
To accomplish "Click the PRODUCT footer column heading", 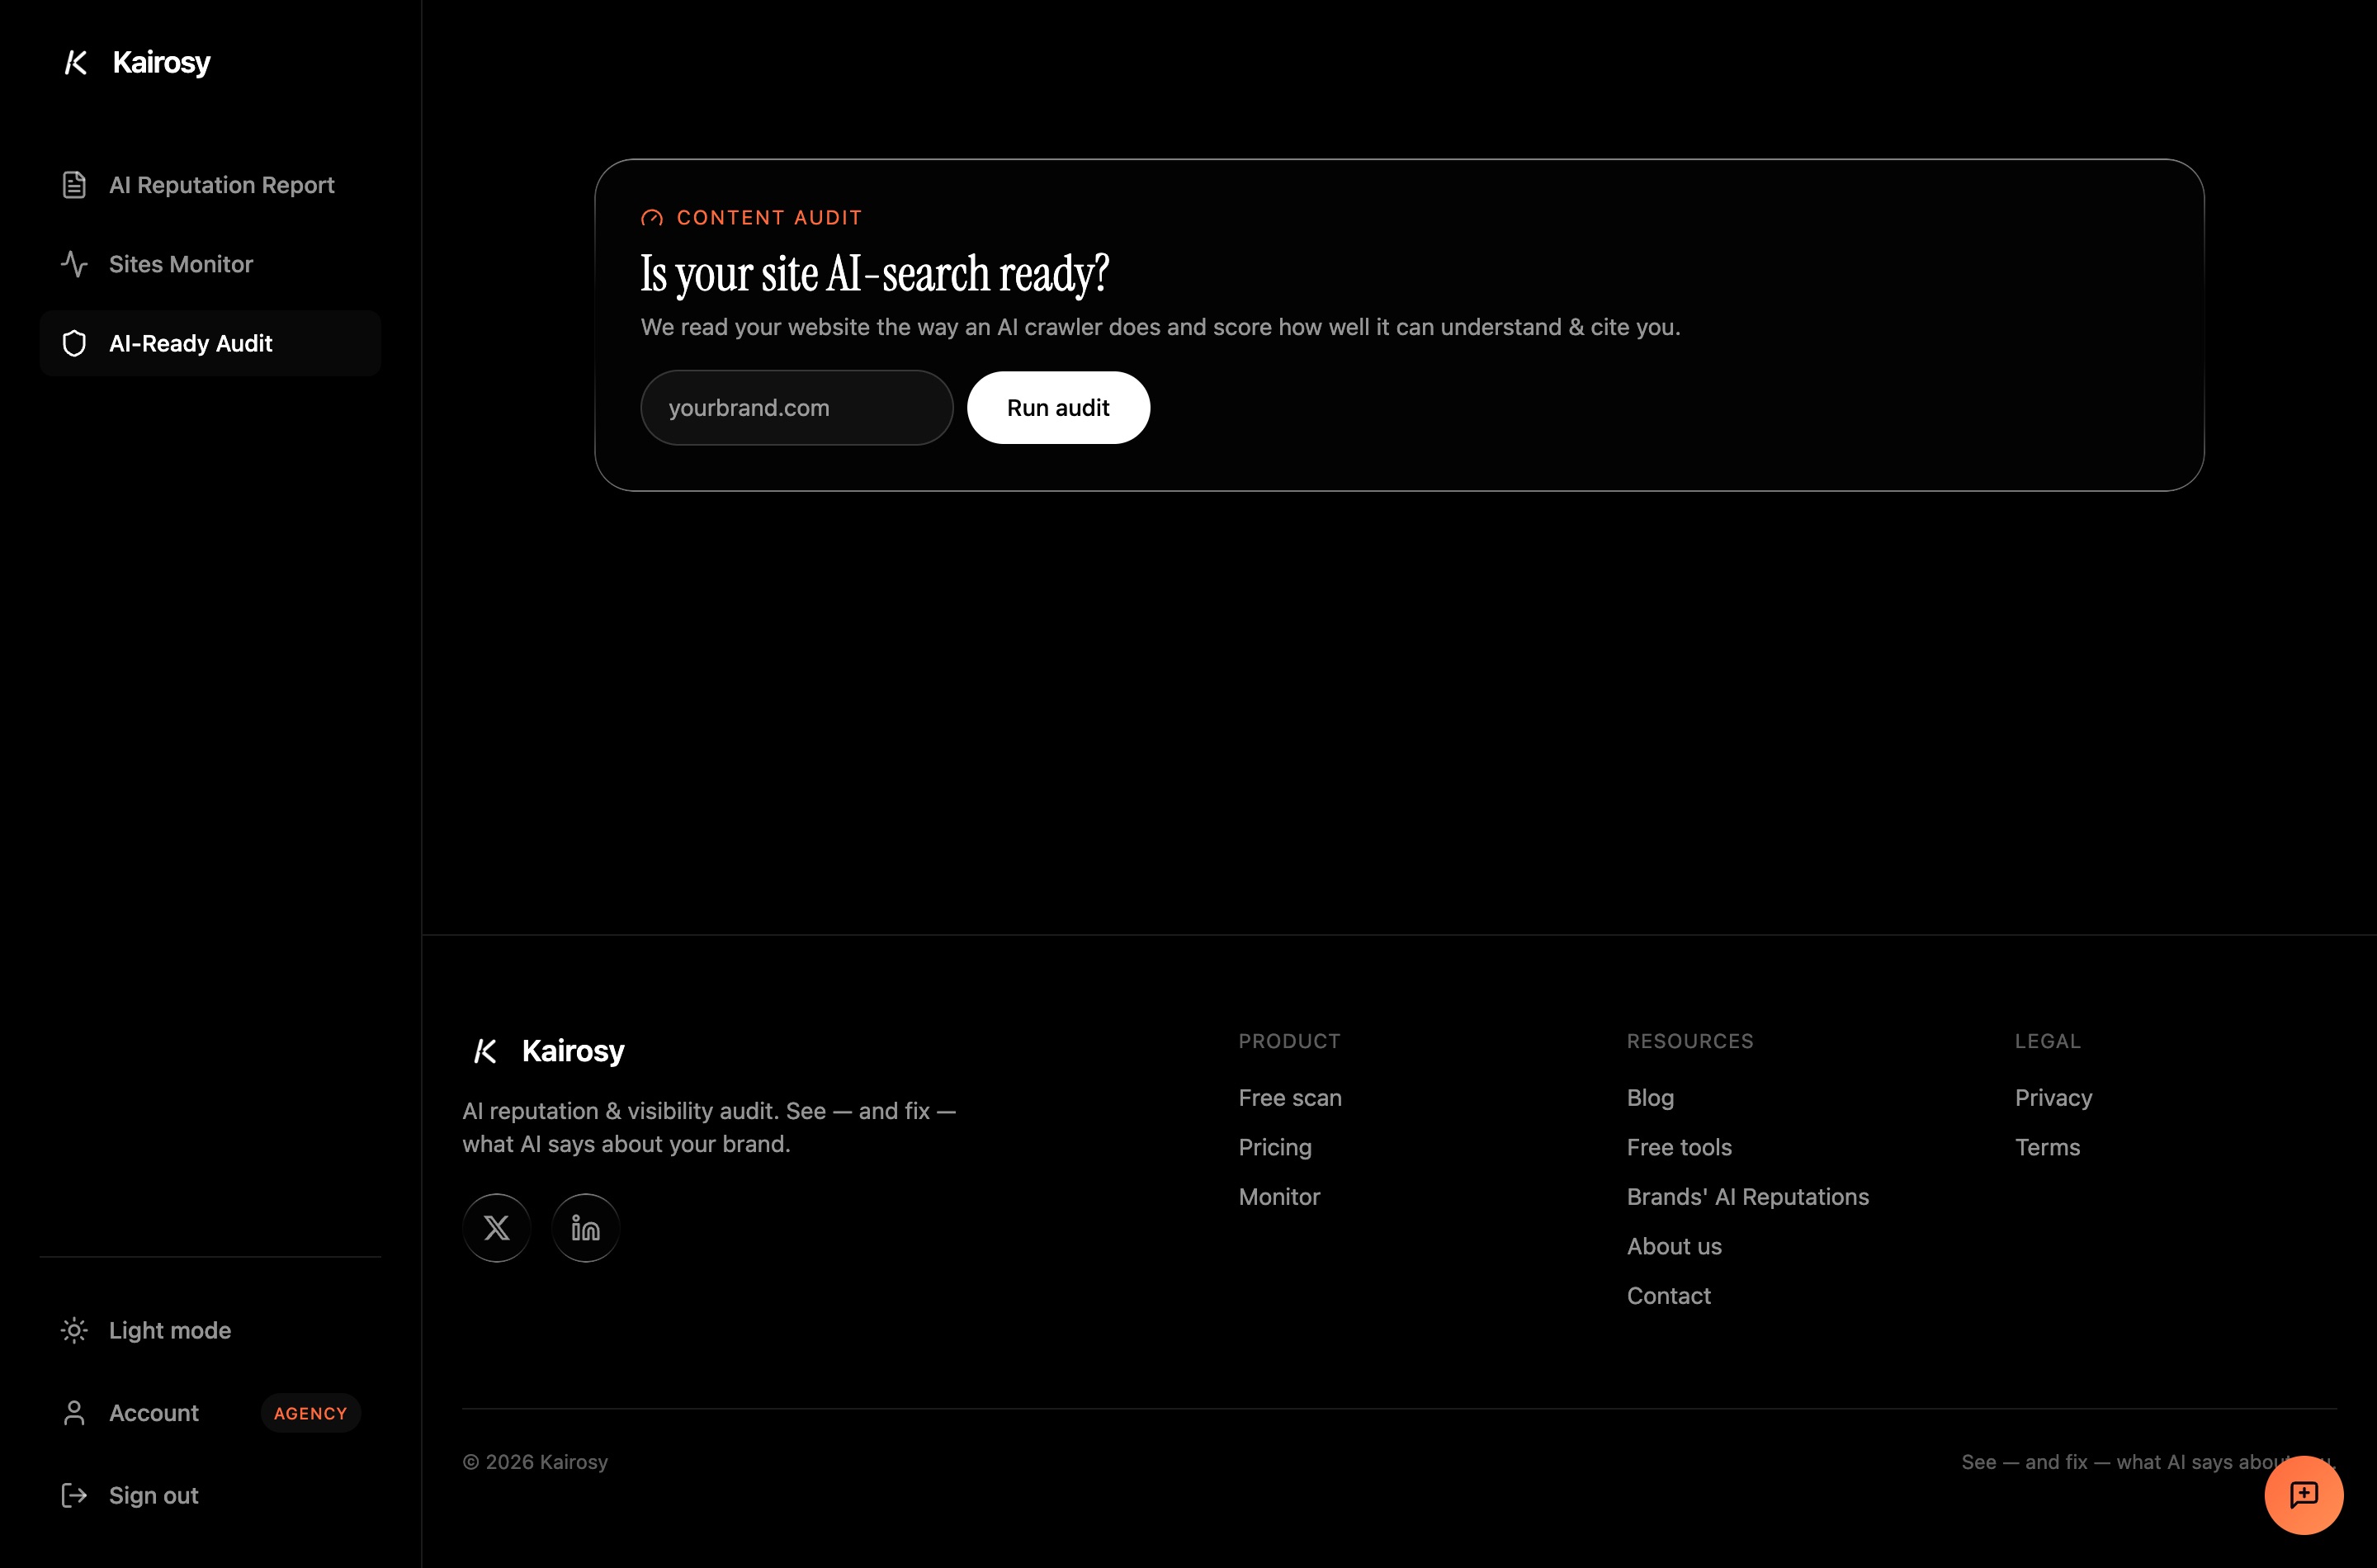I will point(1289,1041).
